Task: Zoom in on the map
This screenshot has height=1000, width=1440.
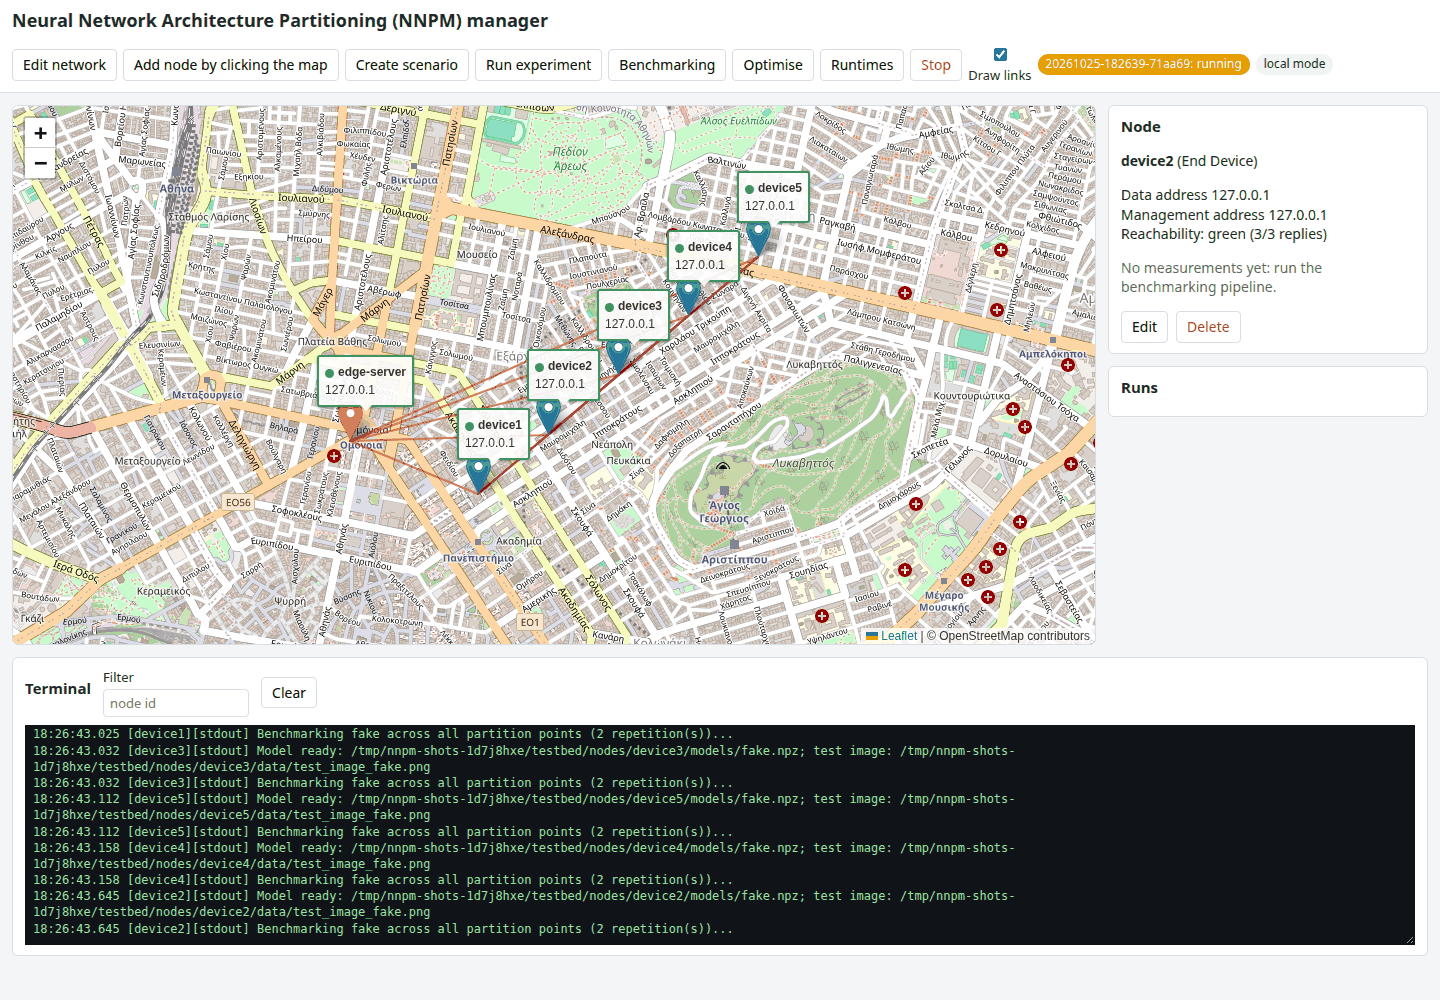Action: point(40,133)
